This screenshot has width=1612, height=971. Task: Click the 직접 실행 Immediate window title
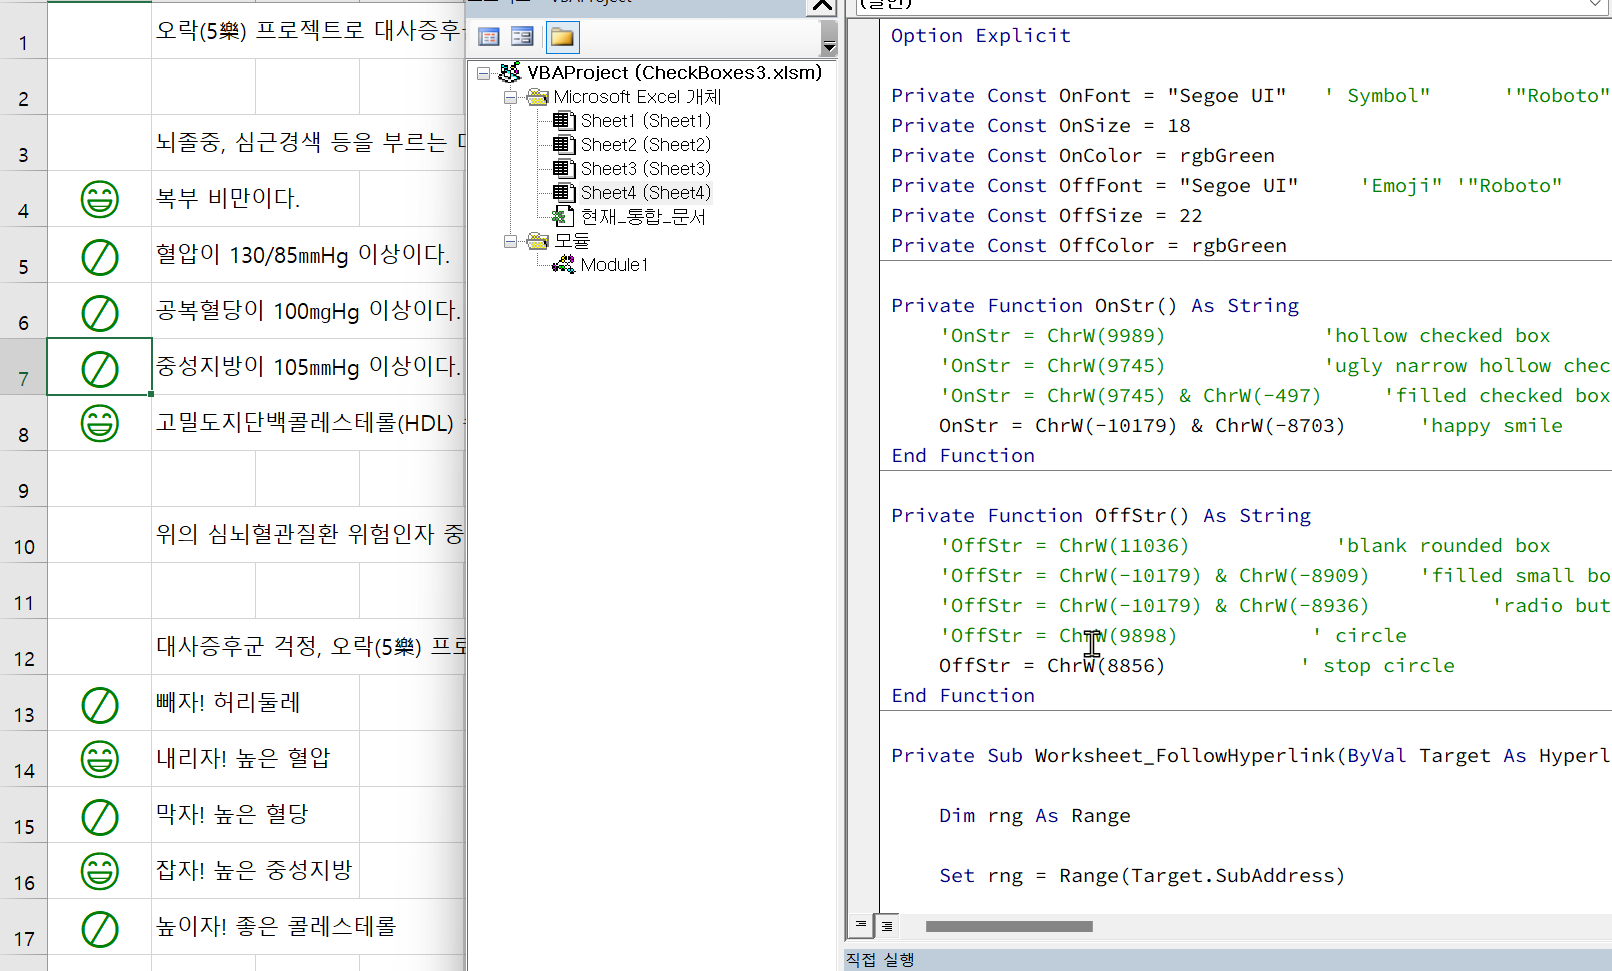tap(880, 960)
